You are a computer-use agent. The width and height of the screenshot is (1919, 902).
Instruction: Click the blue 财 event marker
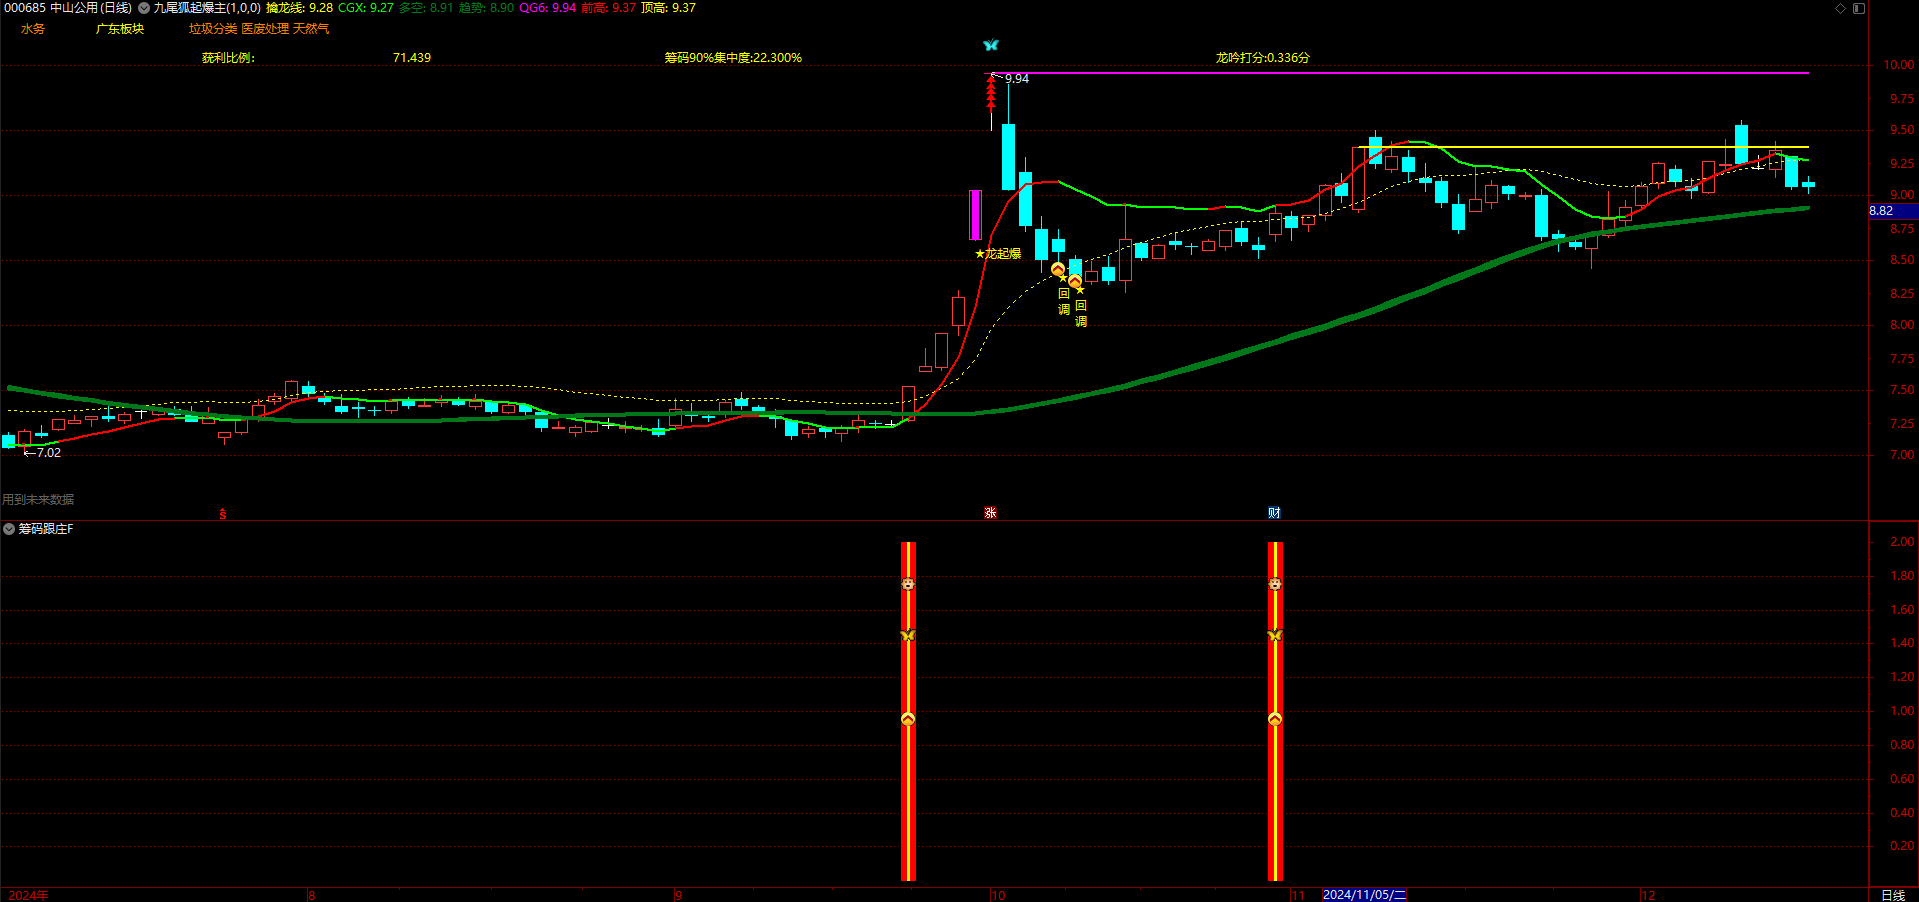[x=1274, y=513]
